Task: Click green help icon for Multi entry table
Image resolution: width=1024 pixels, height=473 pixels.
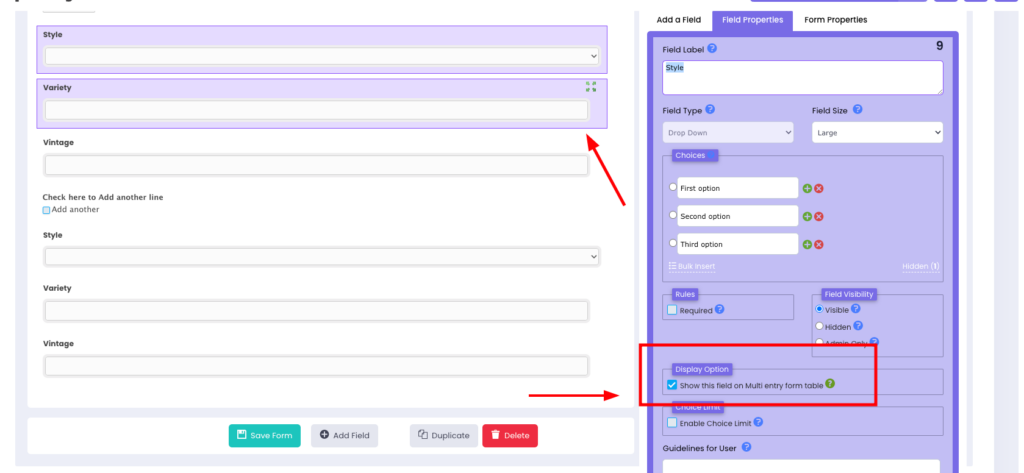Action: [831, 385]
